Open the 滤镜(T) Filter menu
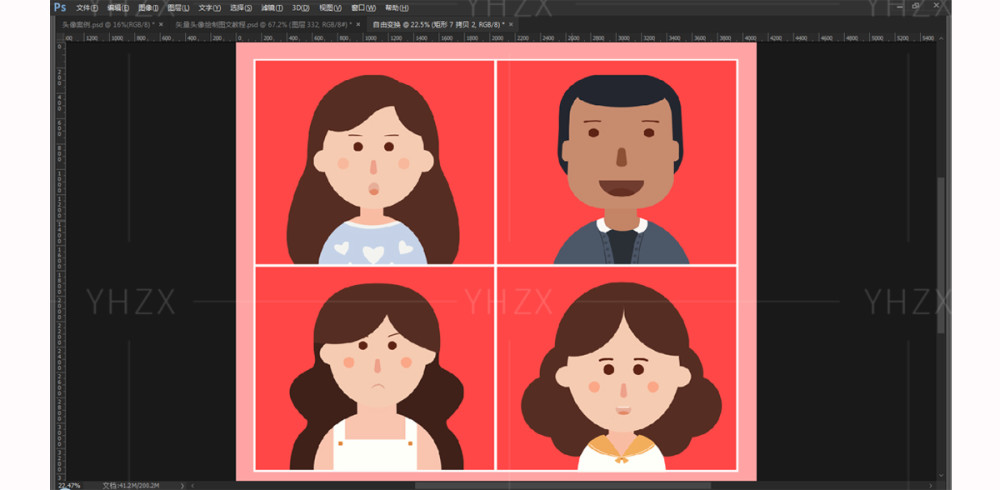The image size is (1000, 490). pyautogui.click(x=272, y=8)
